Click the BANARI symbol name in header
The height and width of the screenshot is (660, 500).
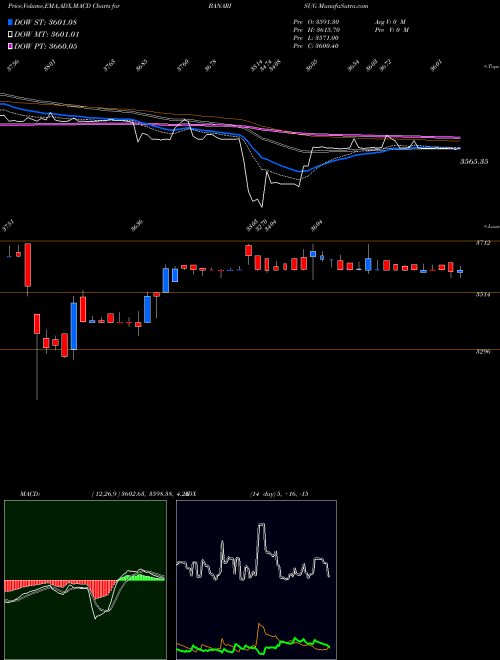(x=218, y=6)
